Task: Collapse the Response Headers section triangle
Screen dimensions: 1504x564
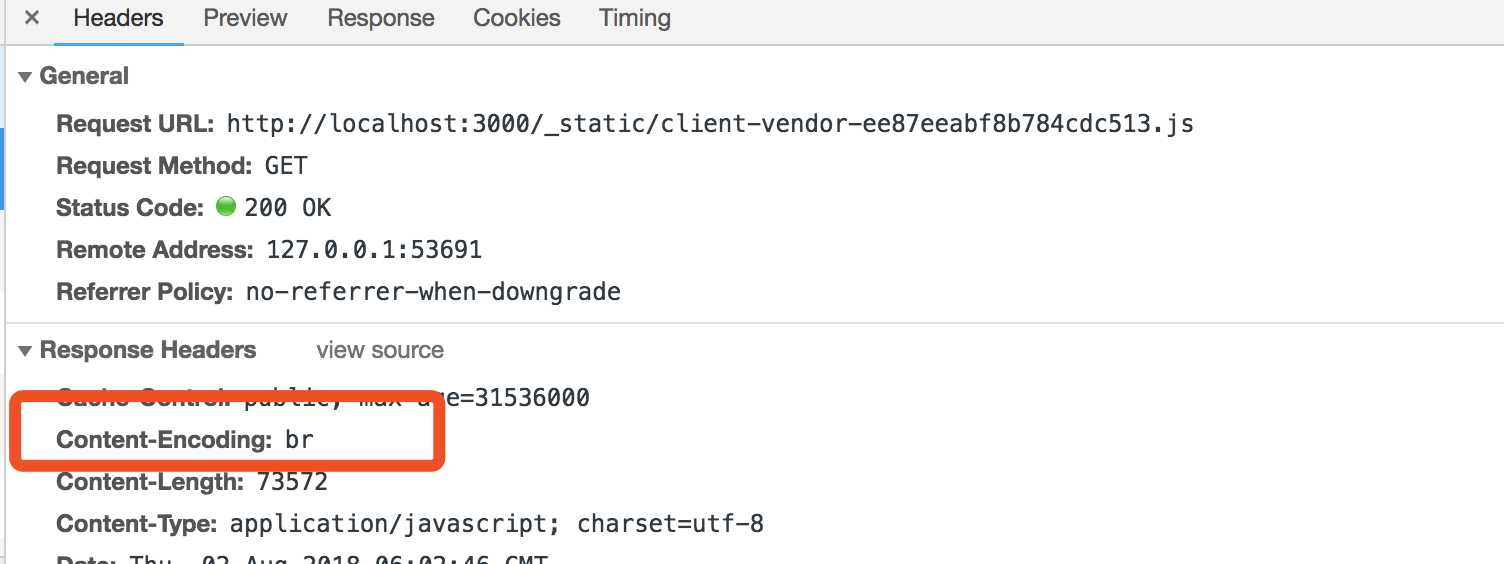Action: [x=24, y=351]
